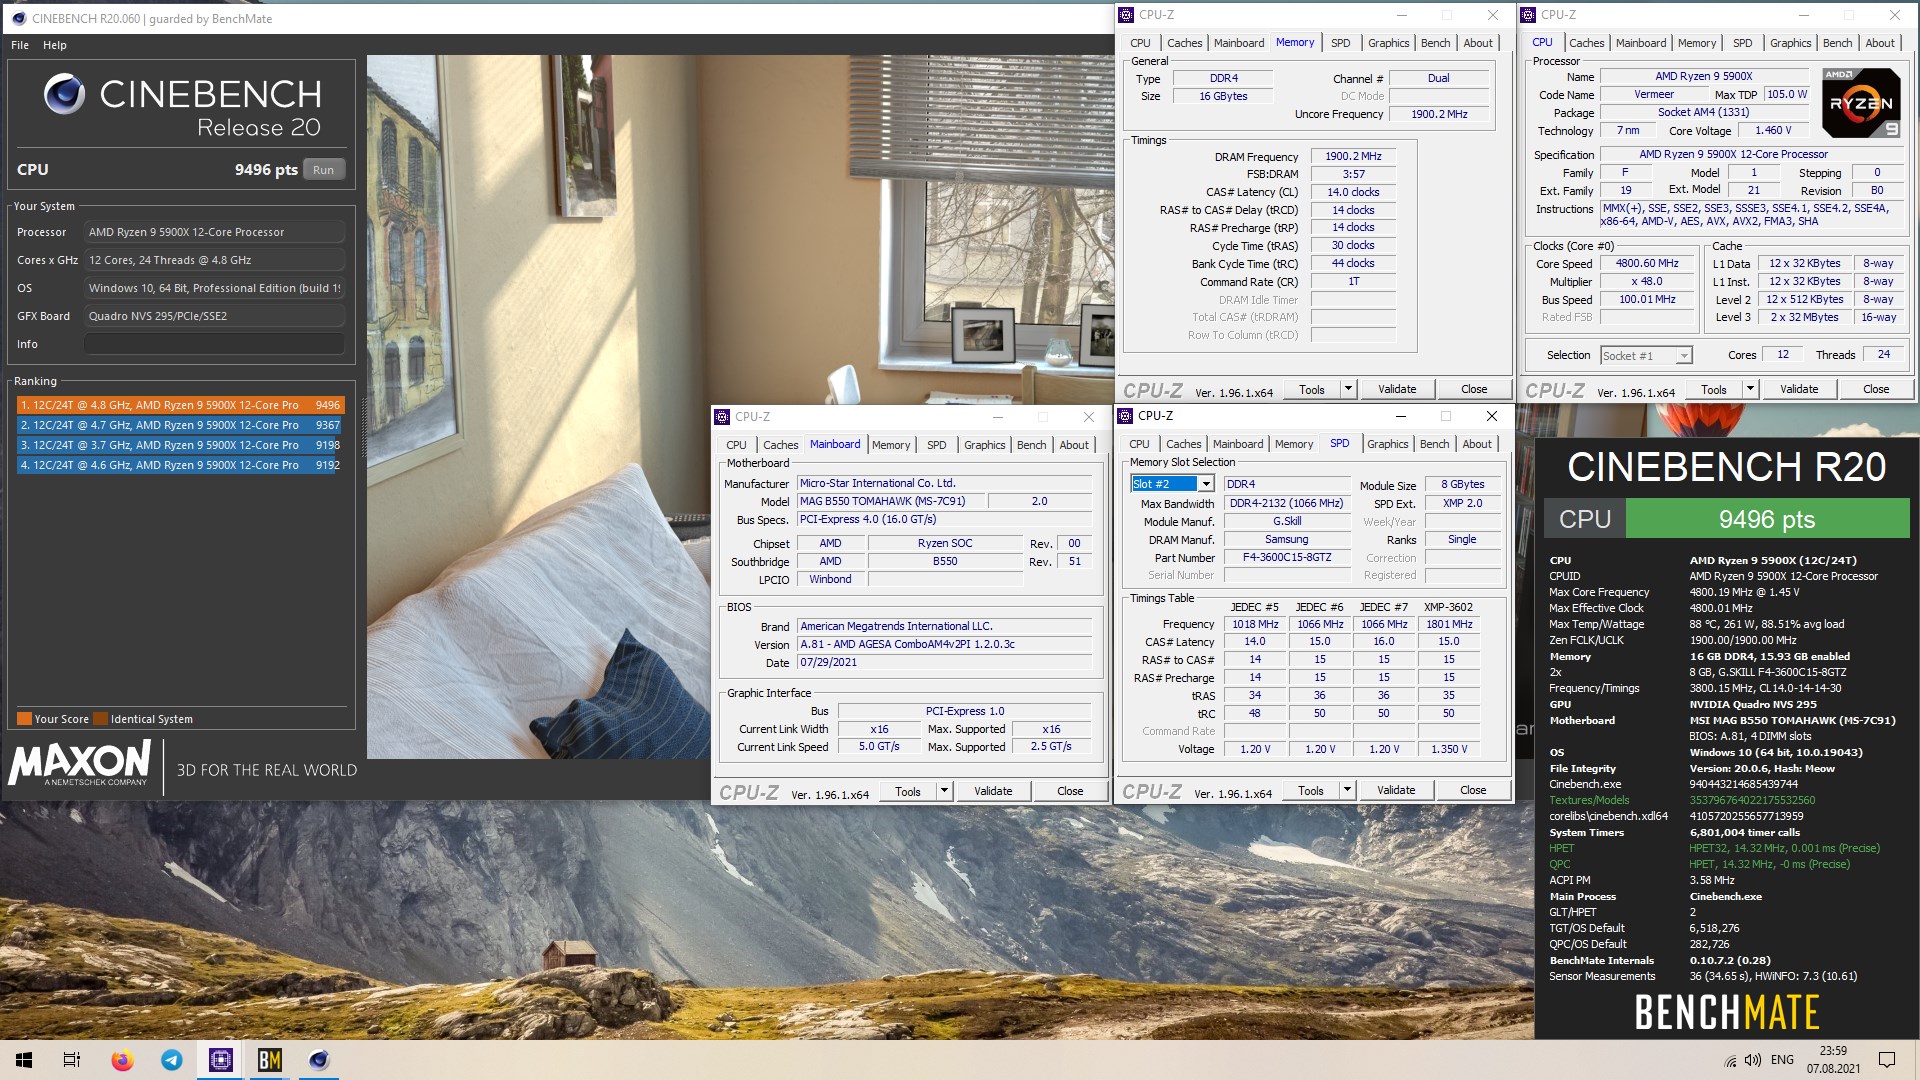This screenshot has height=1080, width=1920.
Task: Select ranking entry with 9367 score
Action: coord(180,425)
